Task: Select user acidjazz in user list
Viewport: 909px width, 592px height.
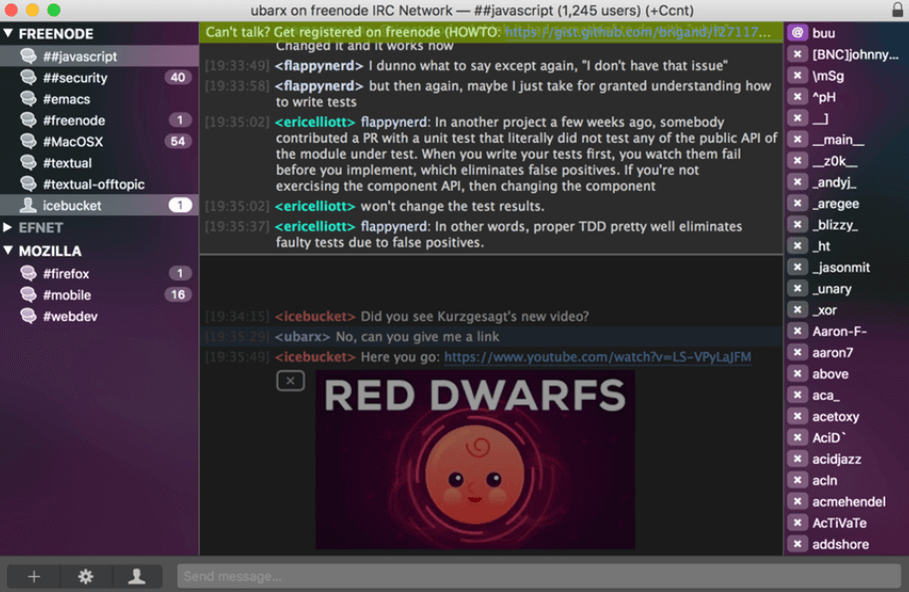Action: 846,459
